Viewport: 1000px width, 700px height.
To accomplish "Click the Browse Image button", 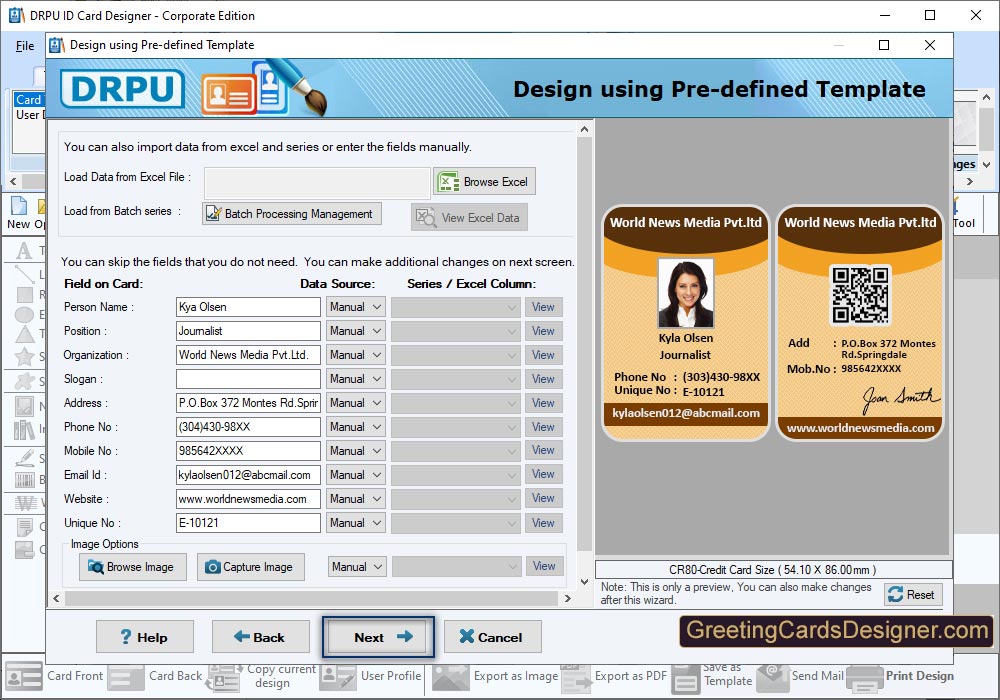I will tap(133, 567).
